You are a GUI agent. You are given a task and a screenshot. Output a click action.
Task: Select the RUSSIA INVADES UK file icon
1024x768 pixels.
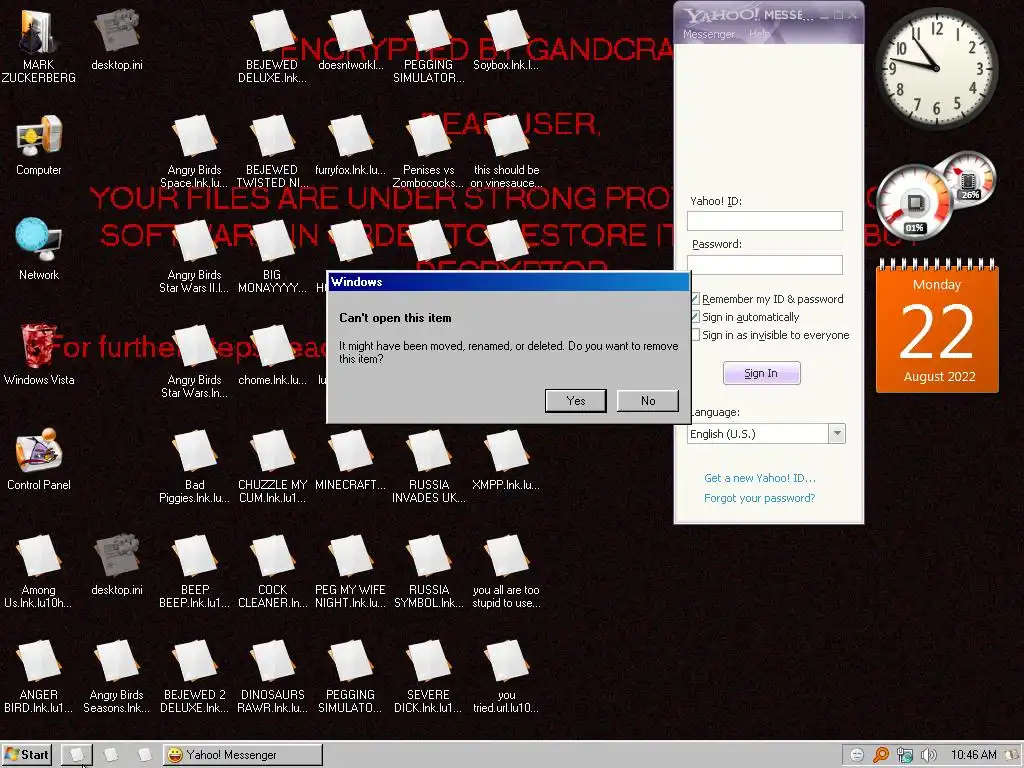pos(428,466)
